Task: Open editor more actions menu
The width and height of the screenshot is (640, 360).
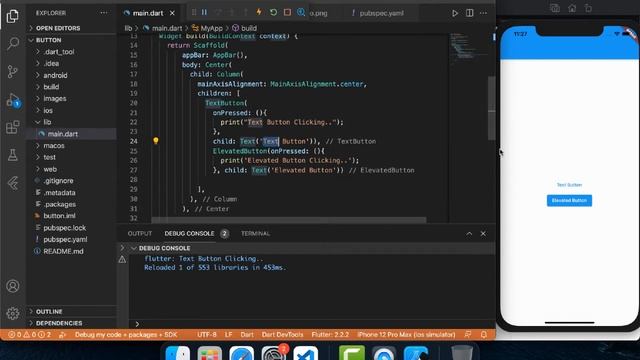Action: pos(483,13)
